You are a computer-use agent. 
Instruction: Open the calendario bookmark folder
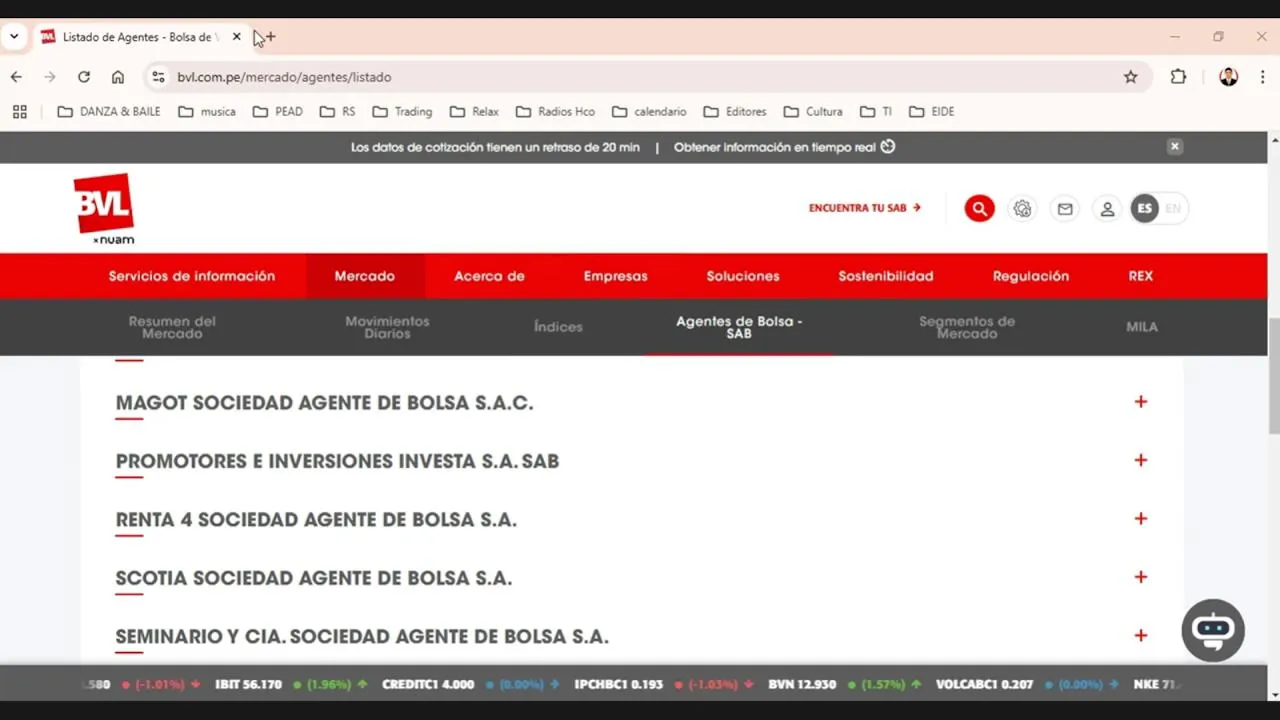(649, 112)
